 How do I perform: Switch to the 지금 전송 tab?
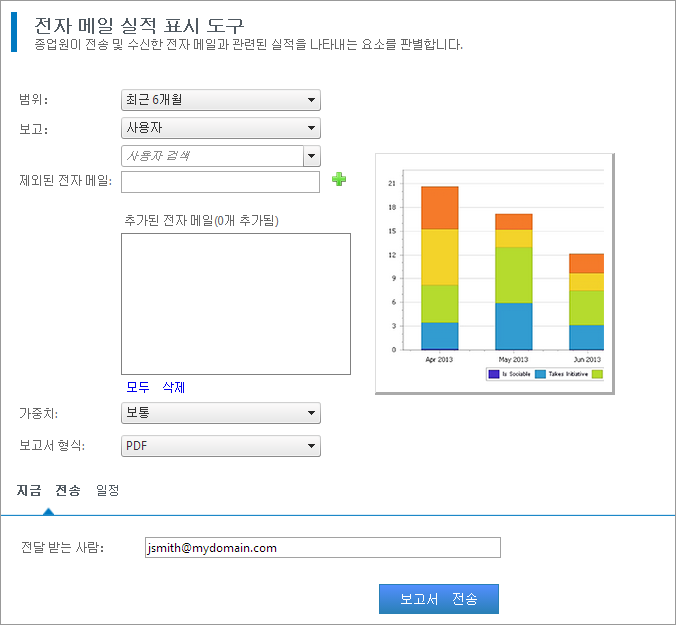(x=49, y=490)
